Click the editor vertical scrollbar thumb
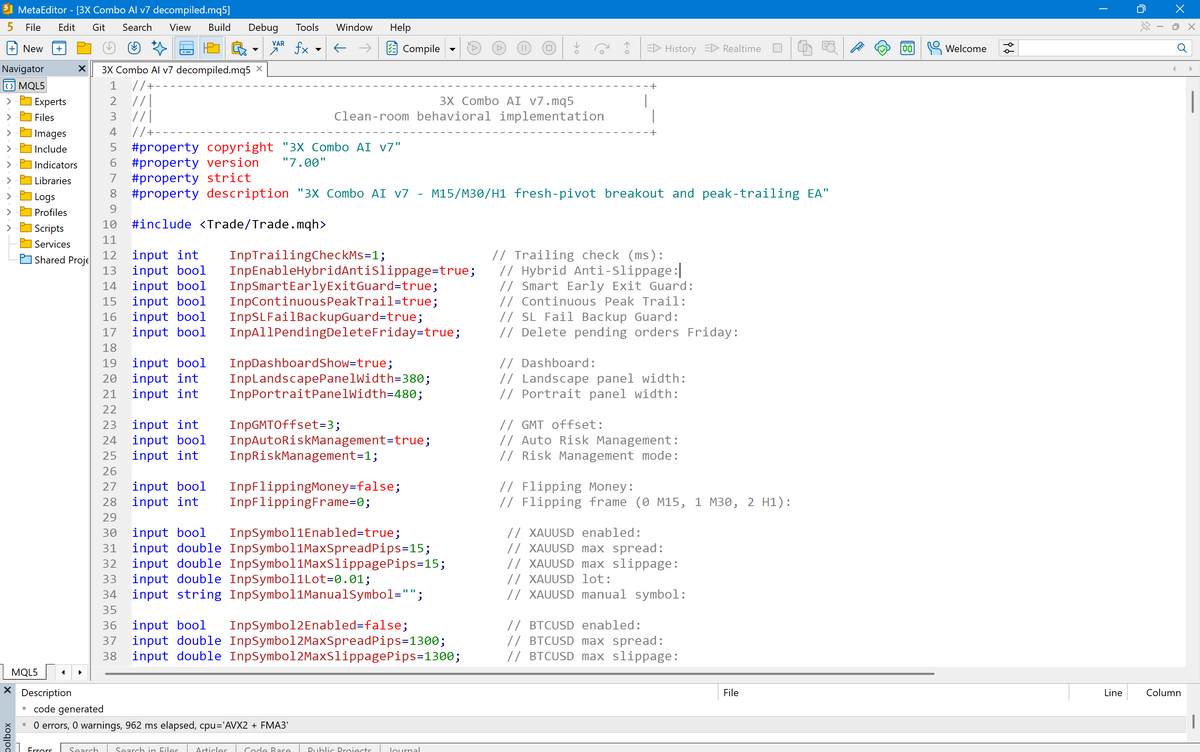The image size is (1200, 752). (1192, 104)
